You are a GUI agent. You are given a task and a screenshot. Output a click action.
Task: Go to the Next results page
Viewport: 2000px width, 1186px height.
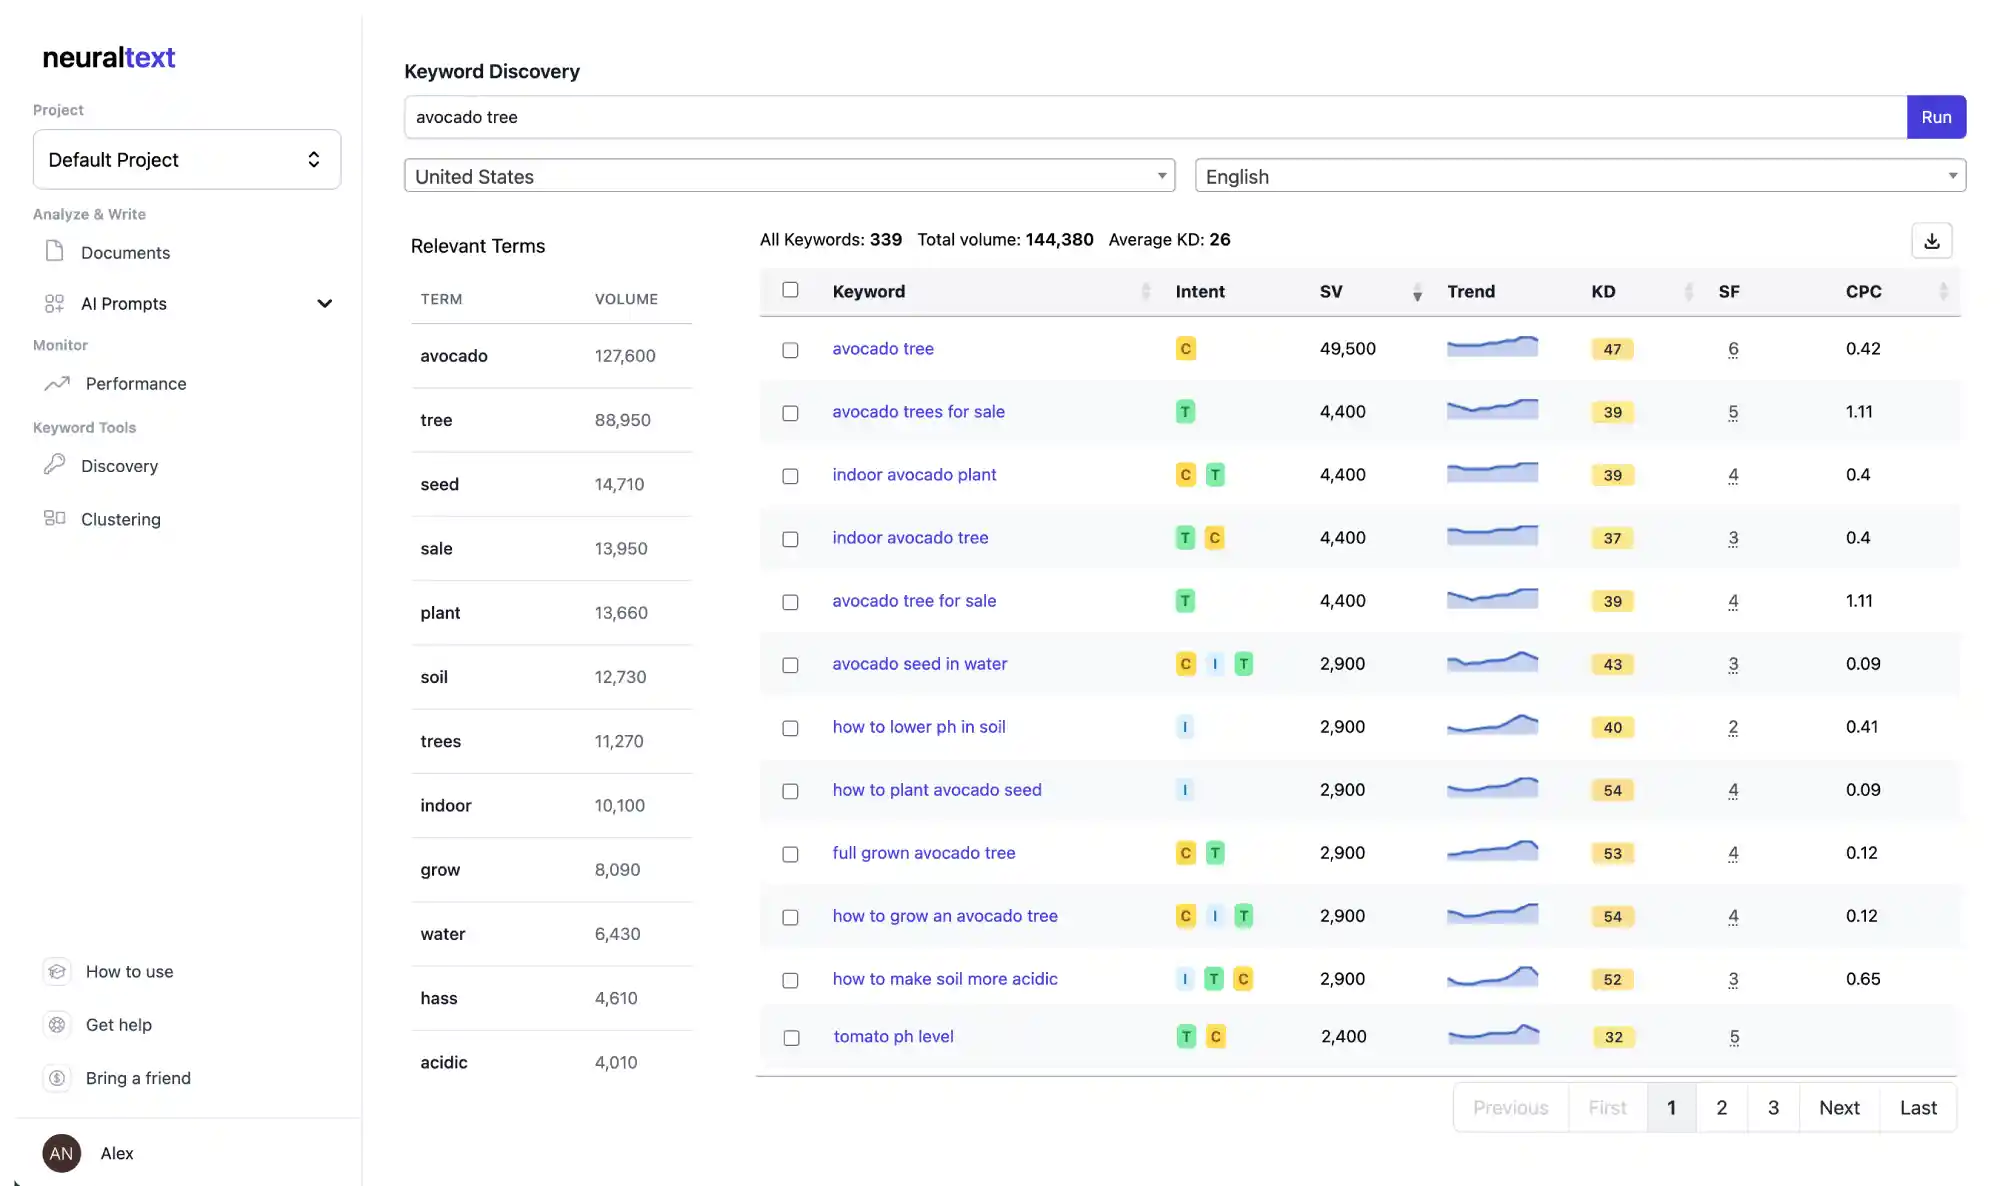(x=1839, y=1107)
